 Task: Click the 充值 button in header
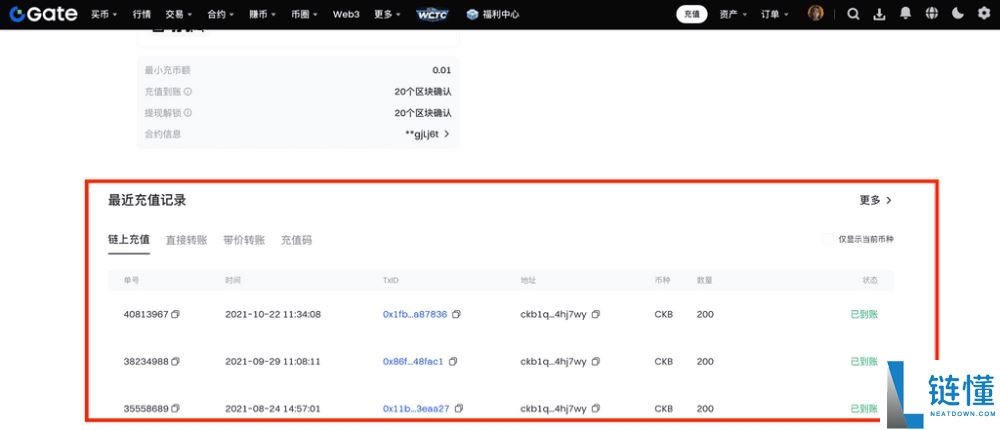click(691, 14)
